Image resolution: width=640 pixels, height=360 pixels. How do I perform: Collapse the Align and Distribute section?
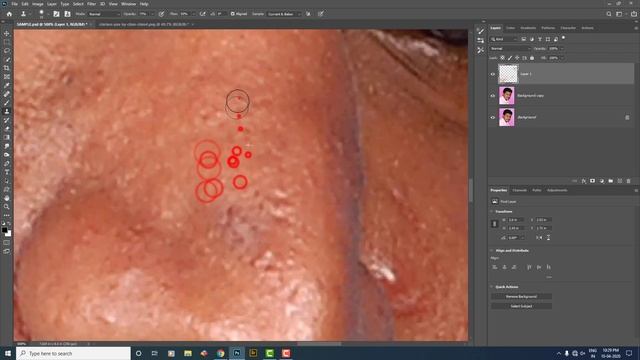pyautogui.click(x=491, y=250)
